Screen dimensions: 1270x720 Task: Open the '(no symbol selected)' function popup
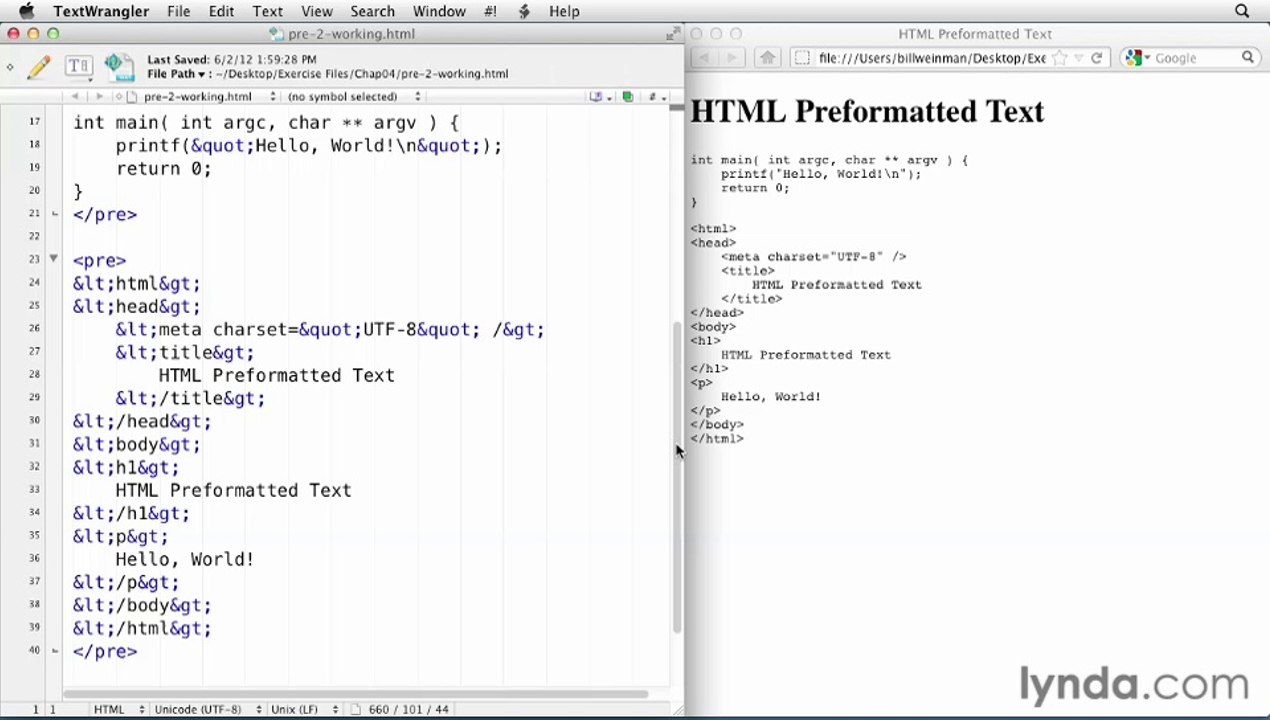point(354,97)
